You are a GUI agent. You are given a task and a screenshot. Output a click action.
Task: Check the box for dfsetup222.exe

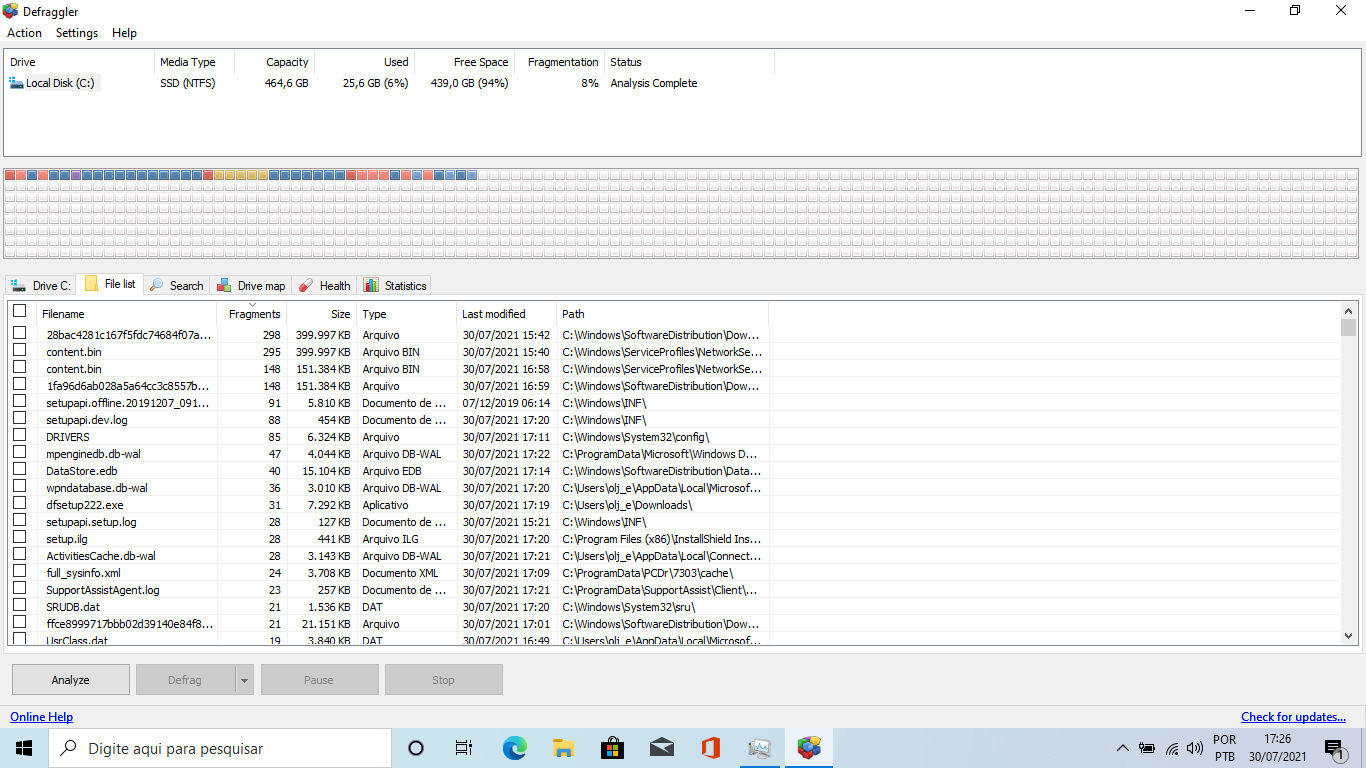pyautogui.click(x=19, y=503)
